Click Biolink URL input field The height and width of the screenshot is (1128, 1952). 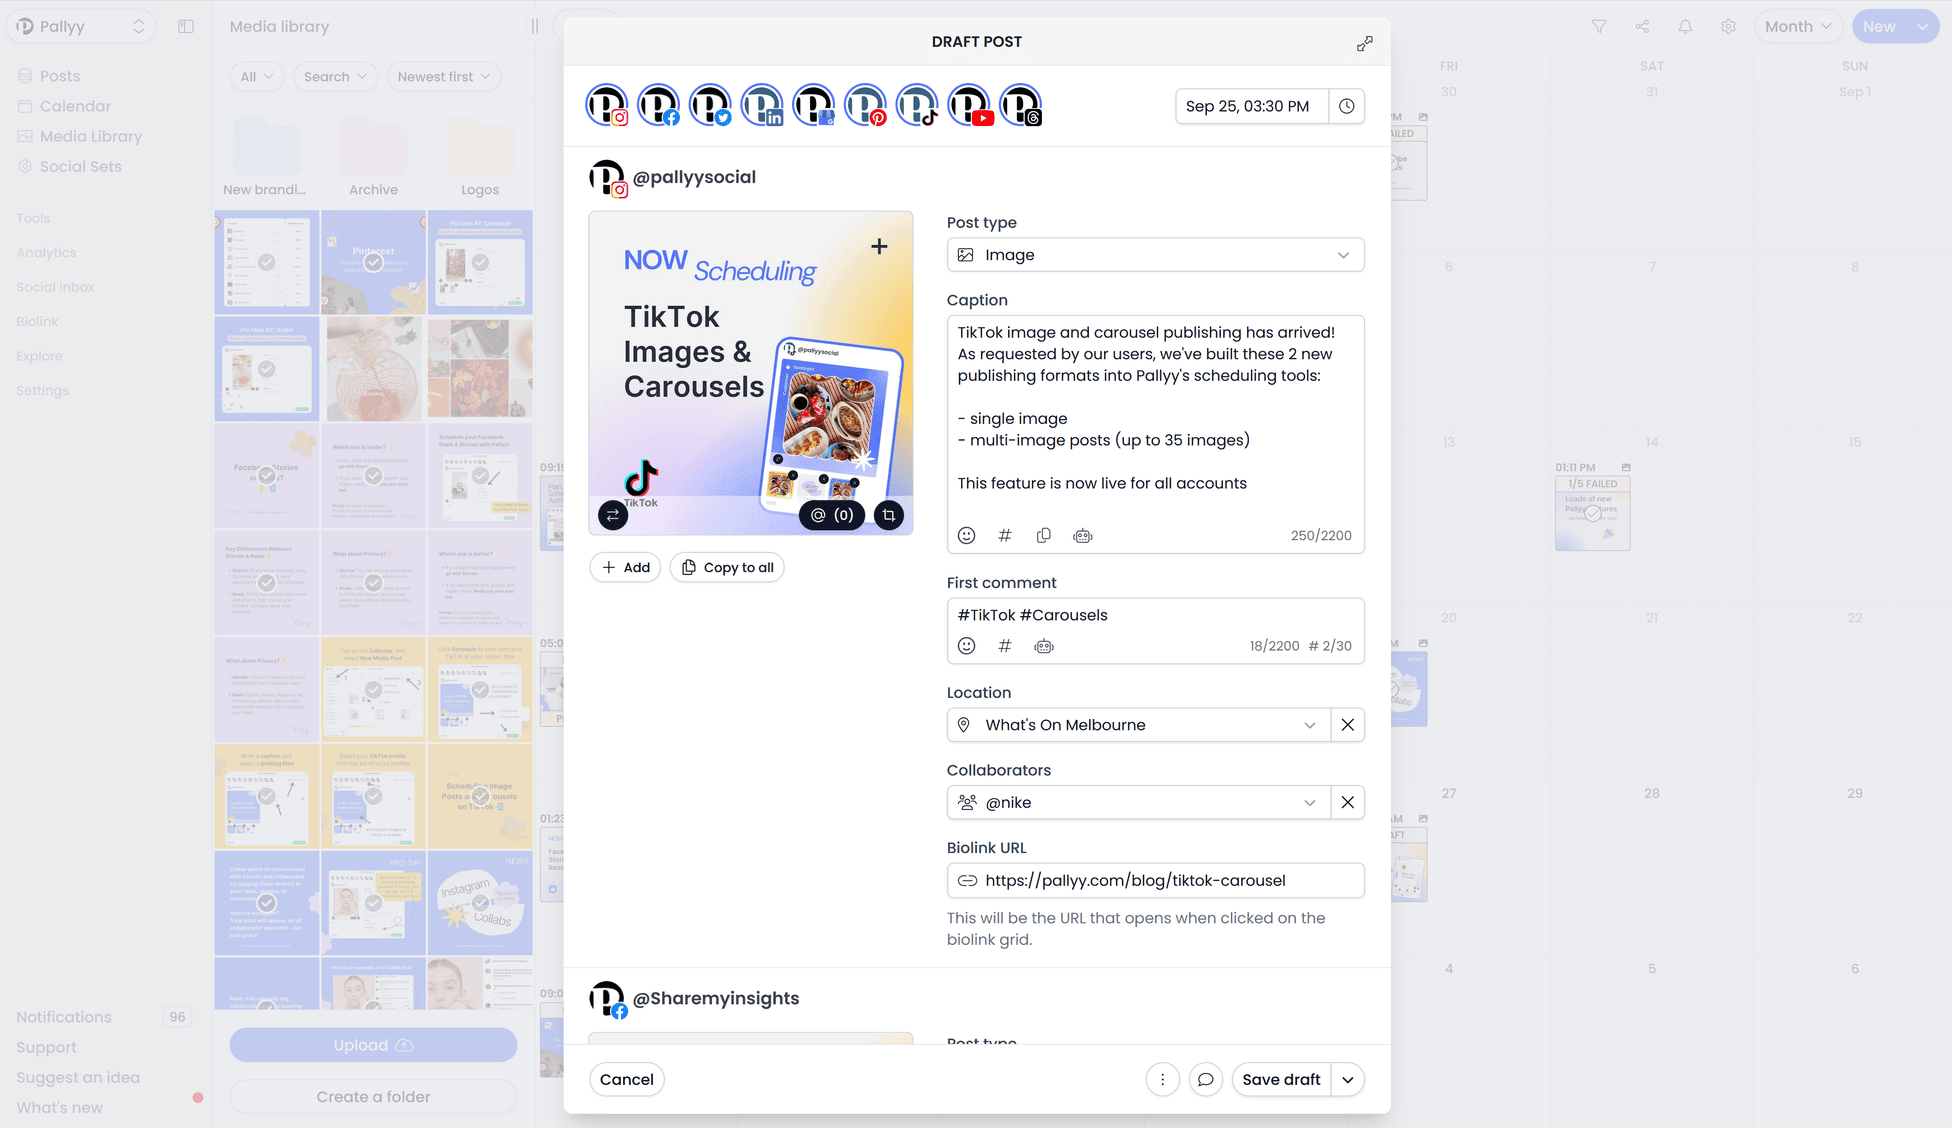coord(1155,880)
